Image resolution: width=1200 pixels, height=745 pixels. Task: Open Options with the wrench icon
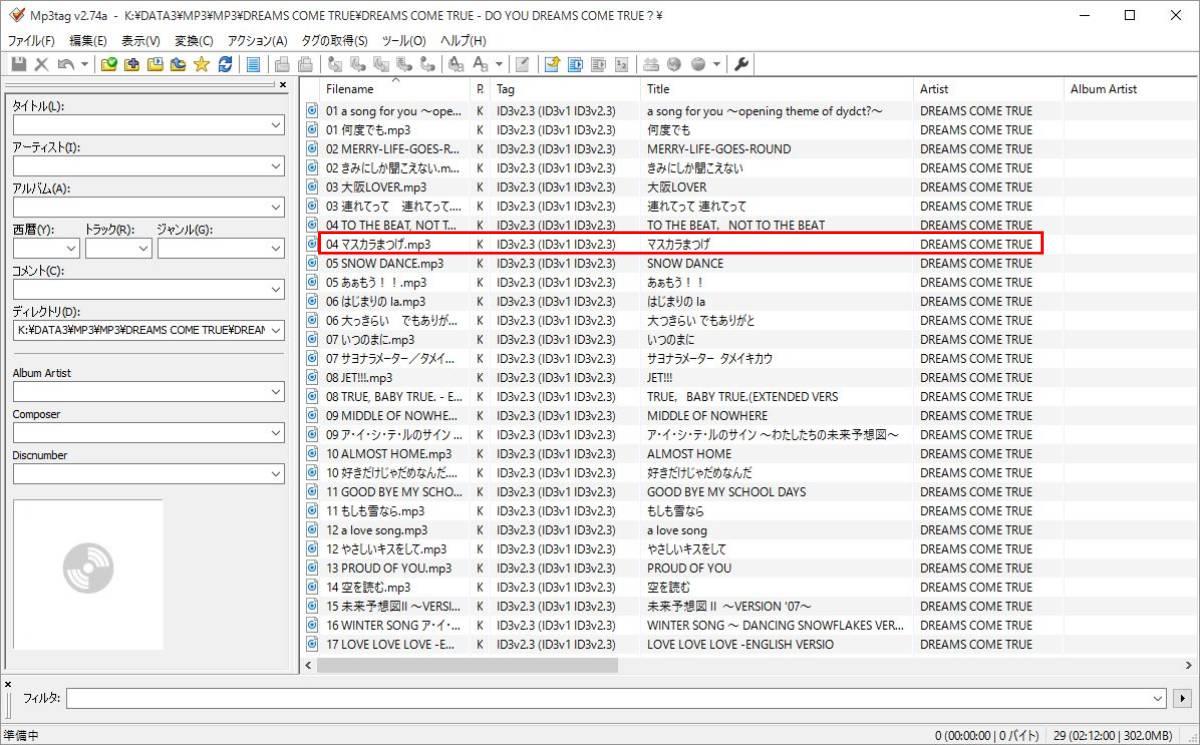tap(741, 64)
